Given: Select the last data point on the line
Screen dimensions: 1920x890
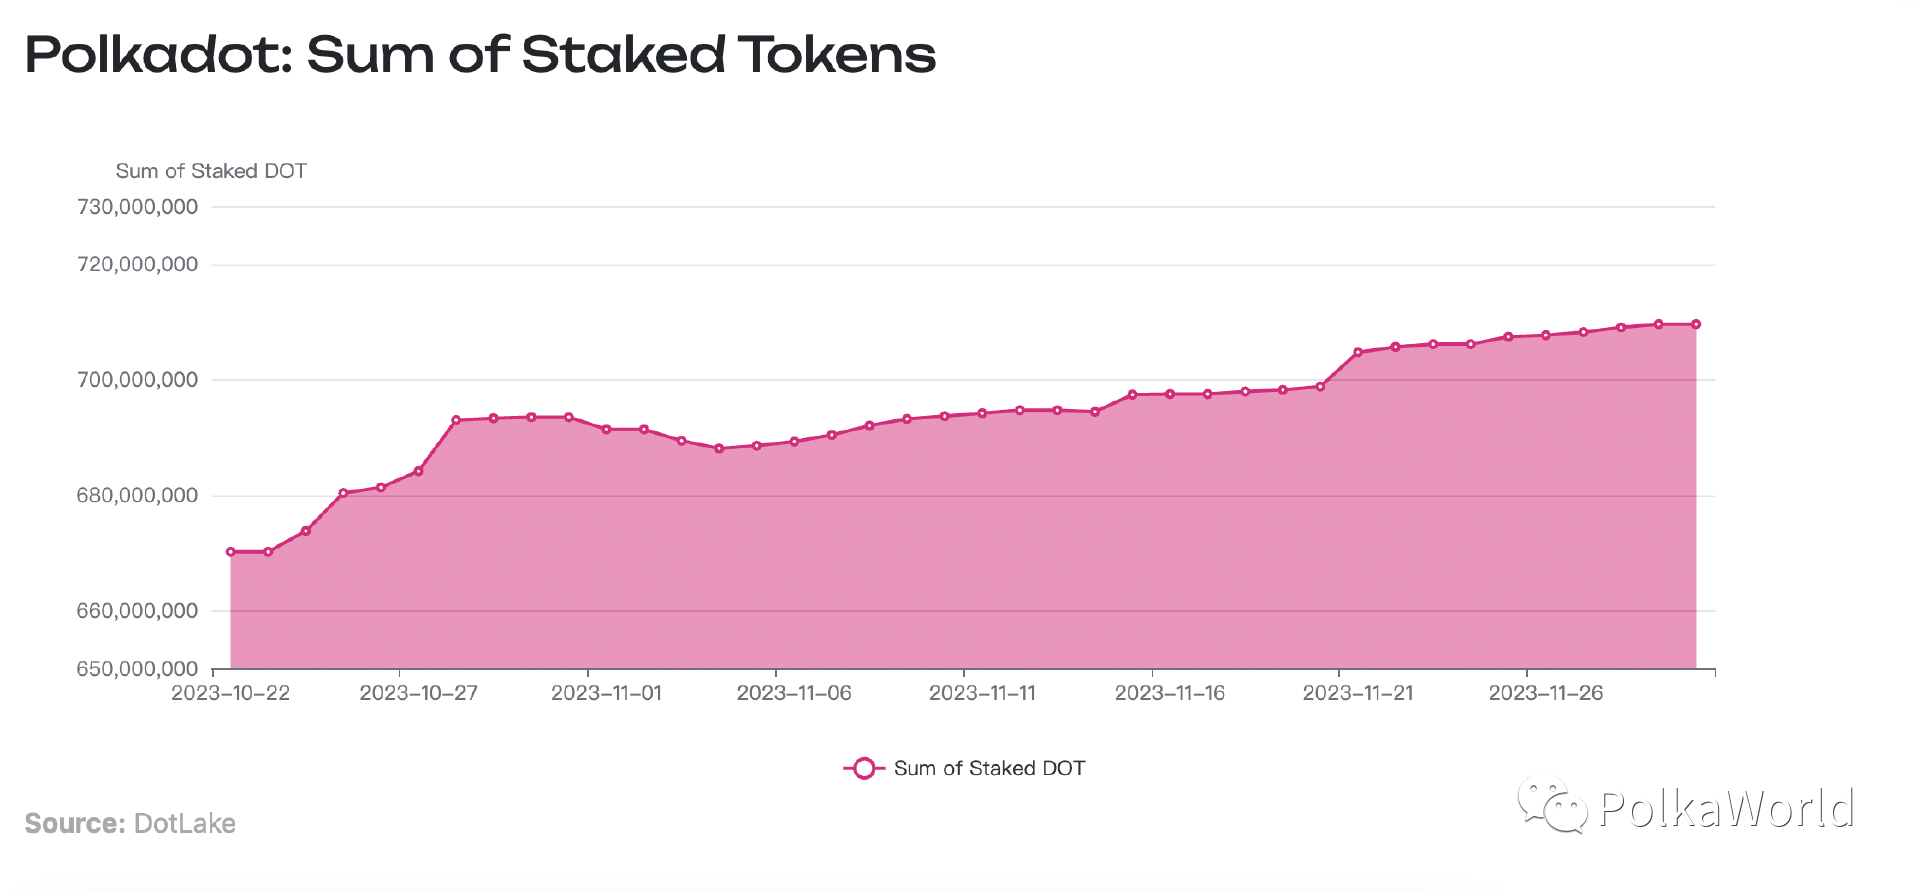Looking at the screenshot, I should [x=1696, y=324].
